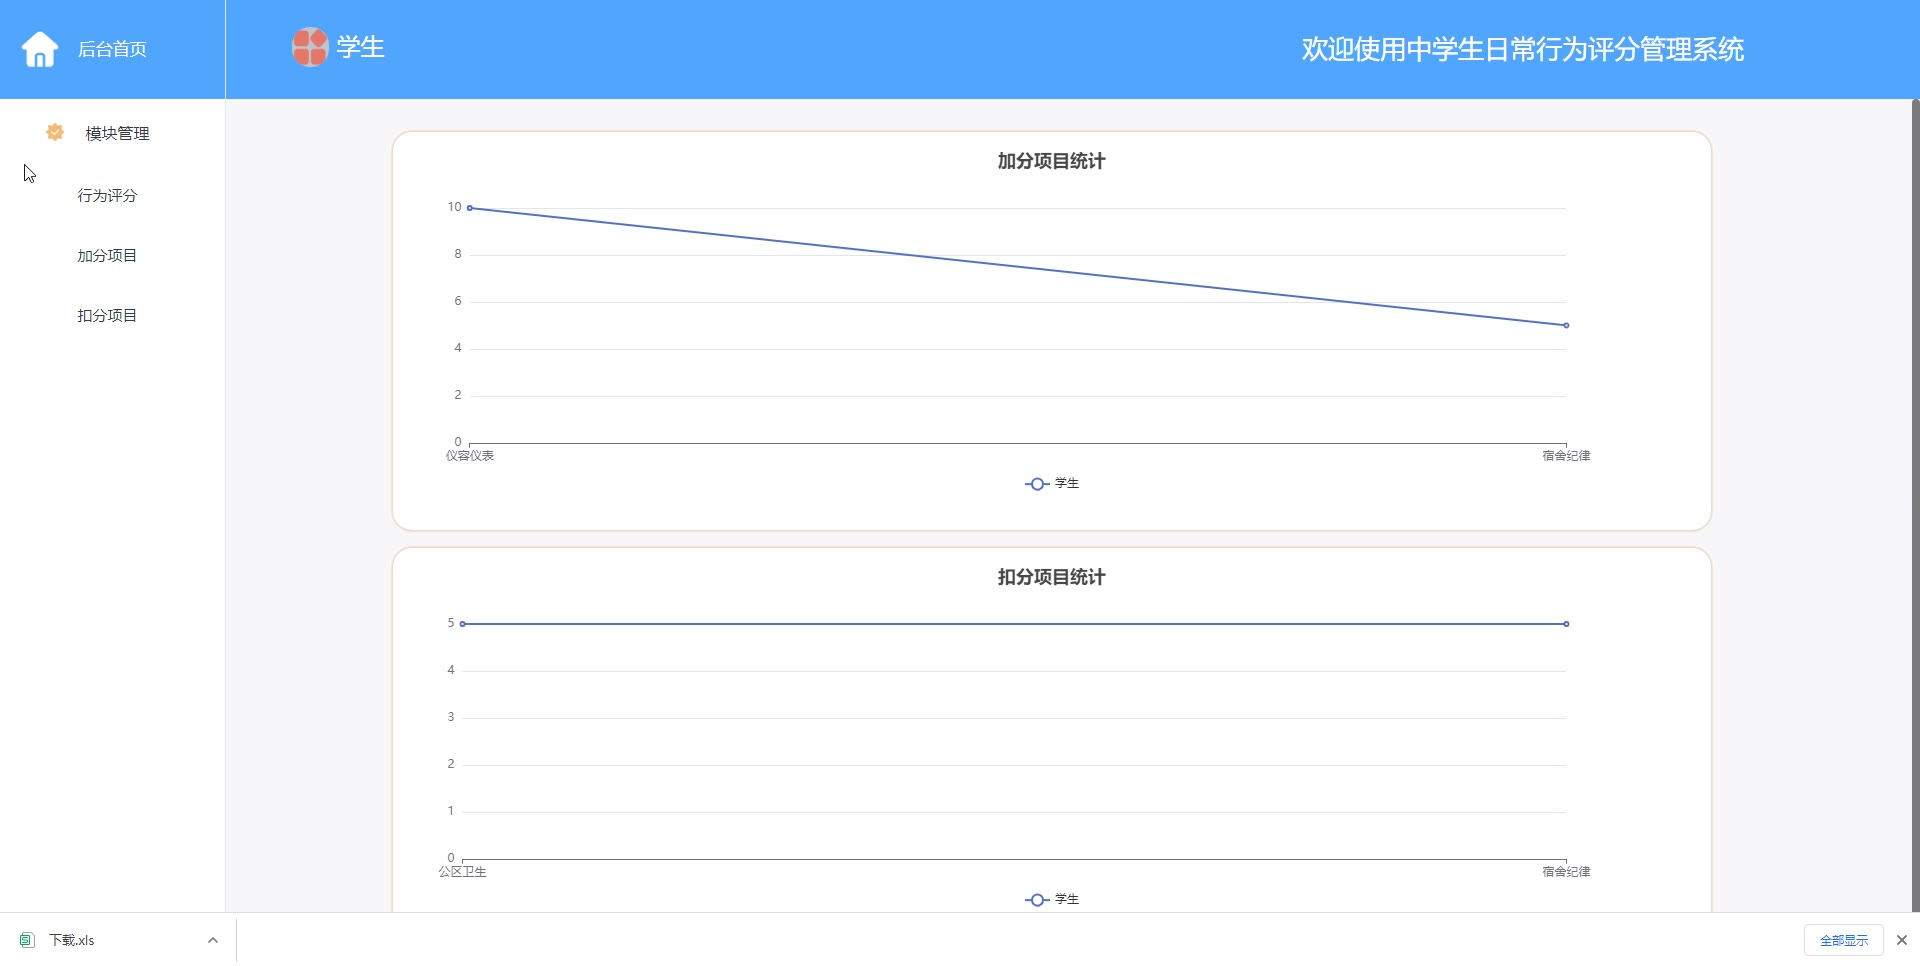
Task: Click the home house icon
Action: (40, 49)
